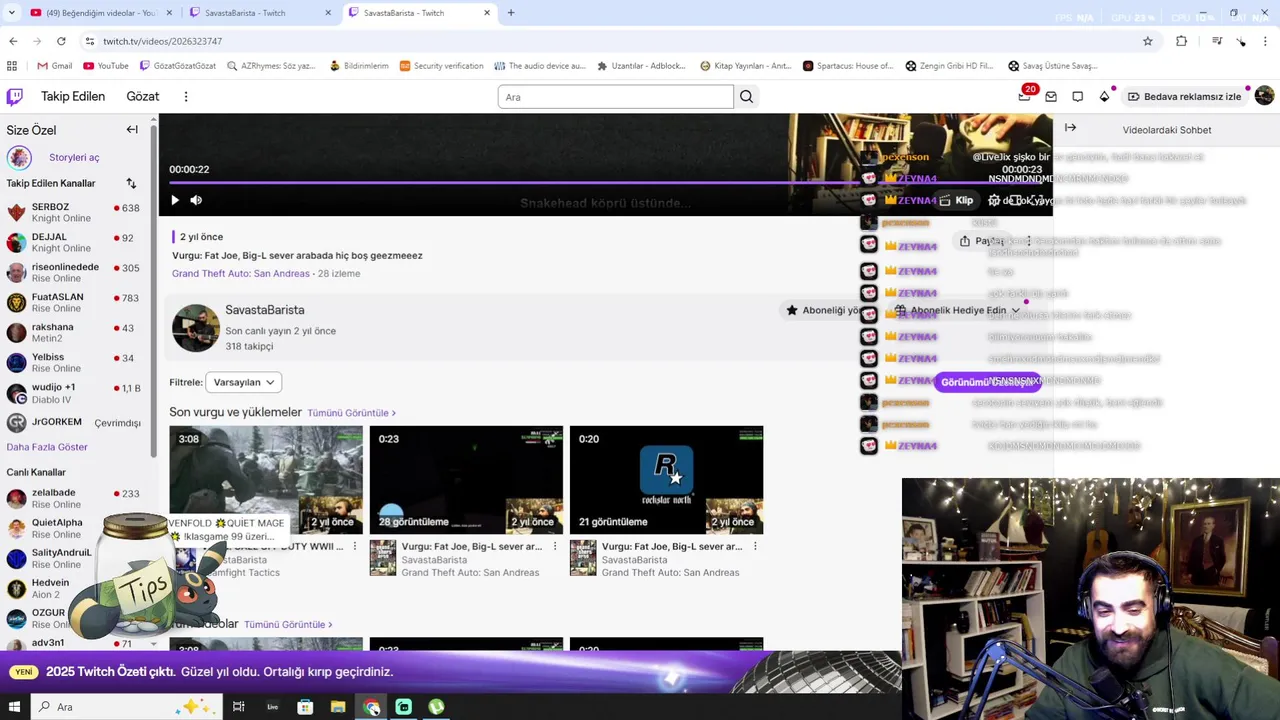This screenshot has width=1280, height=720.
Task: Click Tümünü Görüntüle next to Son vurgu
Action: 351,413
